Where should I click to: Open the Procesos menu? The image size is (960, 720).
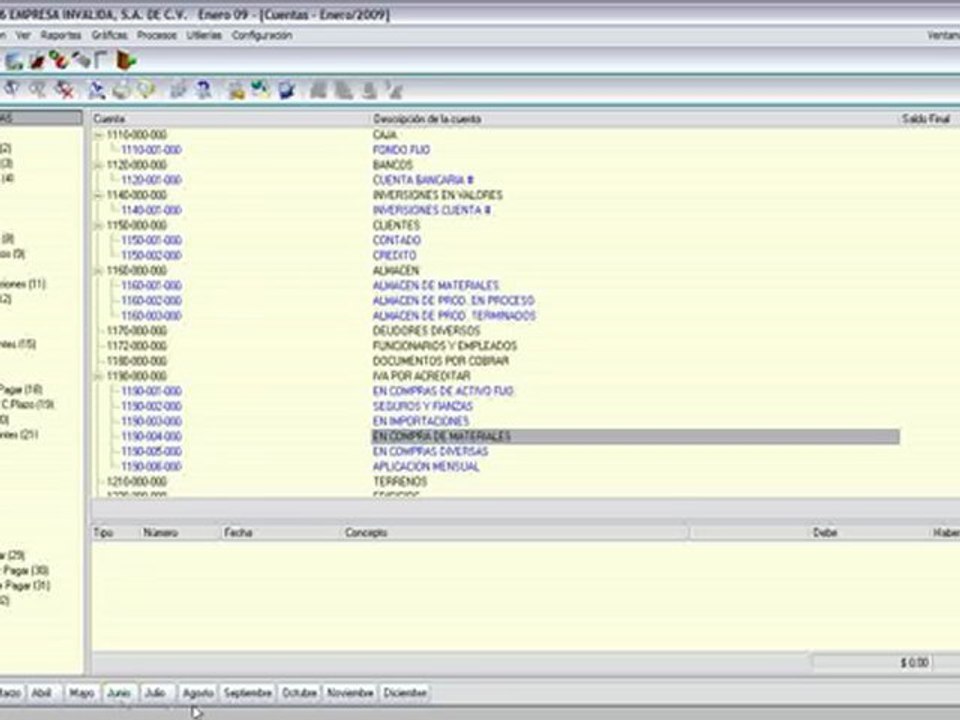(157, 36)
